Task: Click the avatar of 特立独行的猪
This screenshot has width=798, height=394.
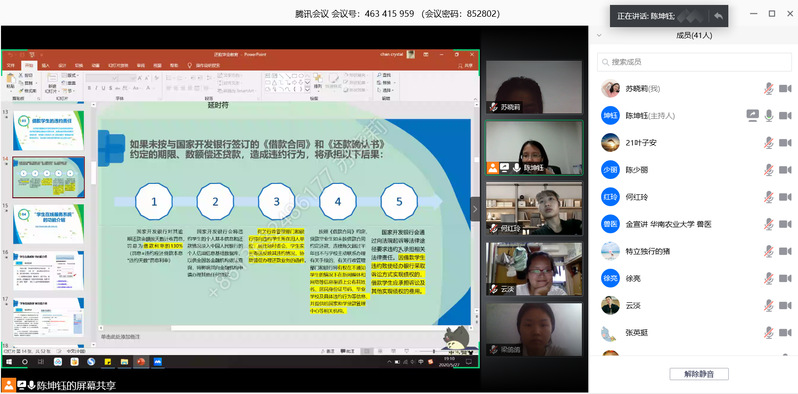Action: pyautogui.click(x=610, y=251)
